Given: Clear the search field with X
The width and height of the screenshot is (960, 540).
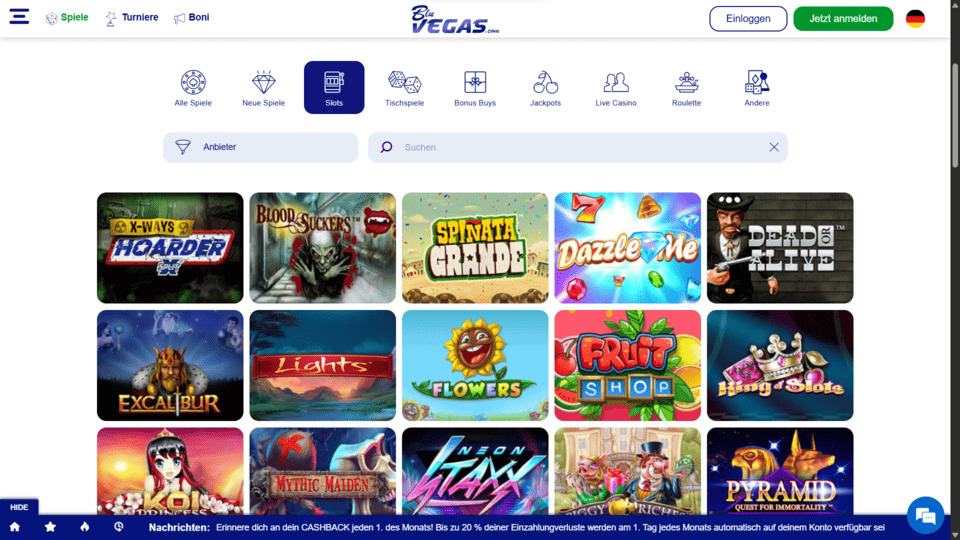Looking at the screenshot, I should click(x=774, y=147).
